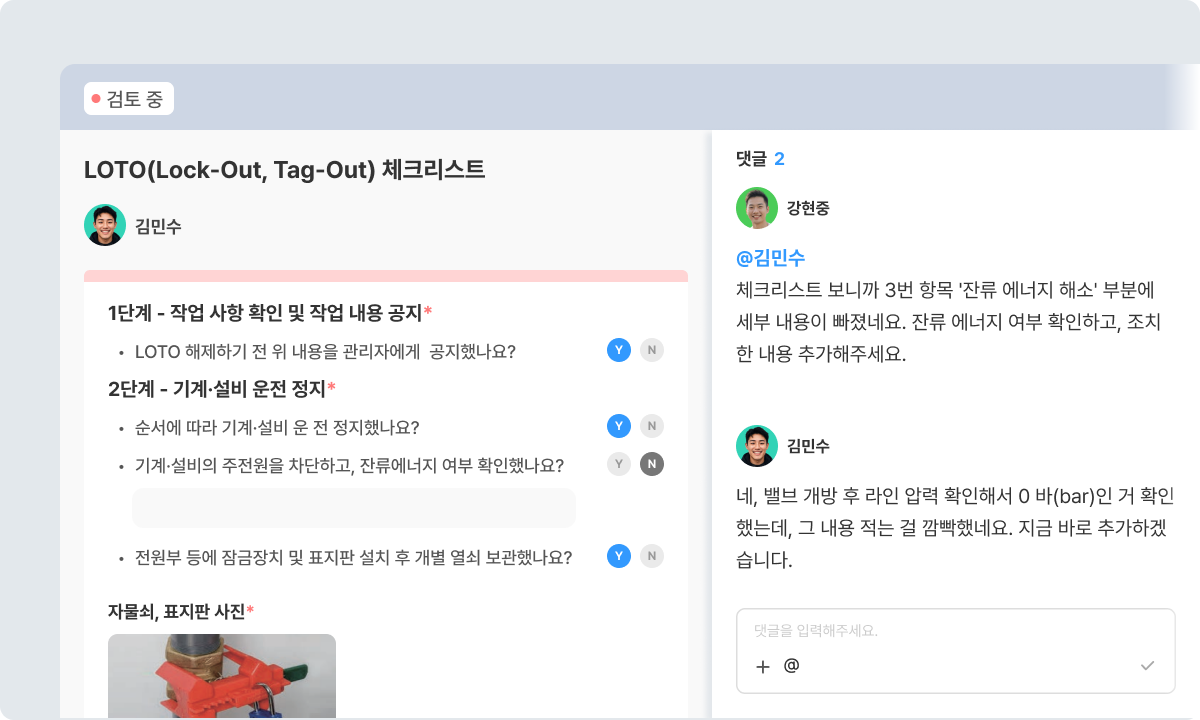Select N for LOTO 해제하기 전 question
The image size is (1200, 720).
(x=652, y=350)
